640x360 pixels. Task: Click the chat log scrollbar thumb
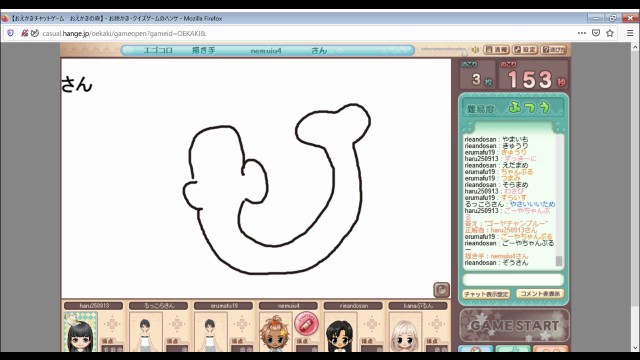[559, 261]
